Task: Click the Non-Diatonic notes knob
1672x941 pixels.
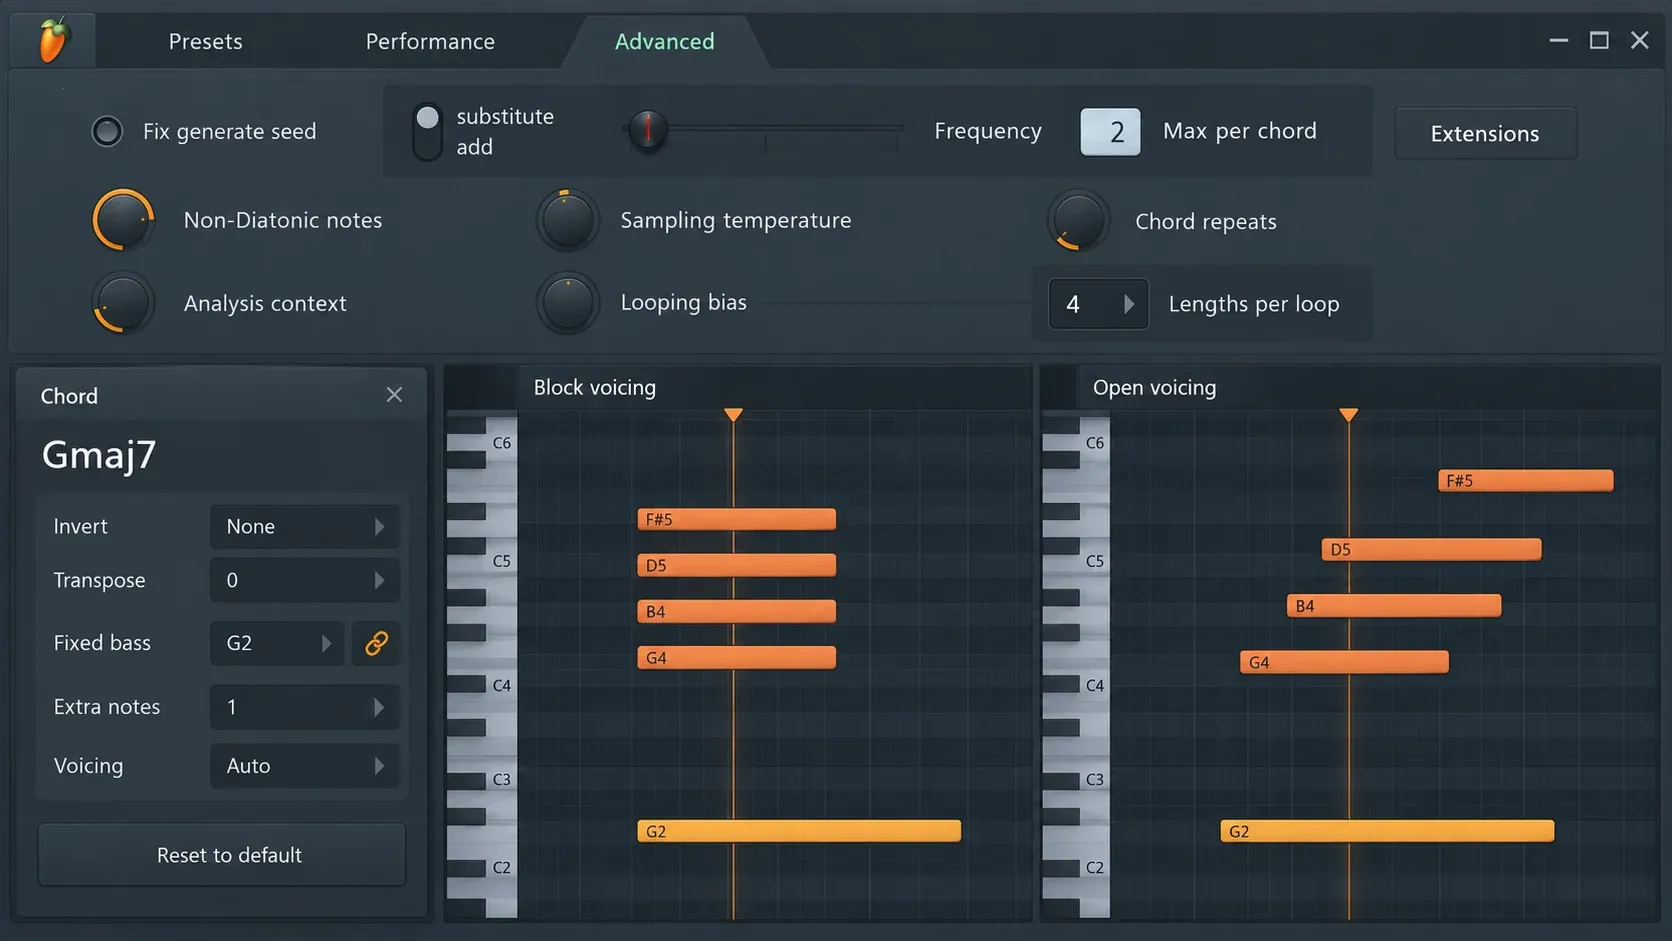Action: [x=123, y=220]
